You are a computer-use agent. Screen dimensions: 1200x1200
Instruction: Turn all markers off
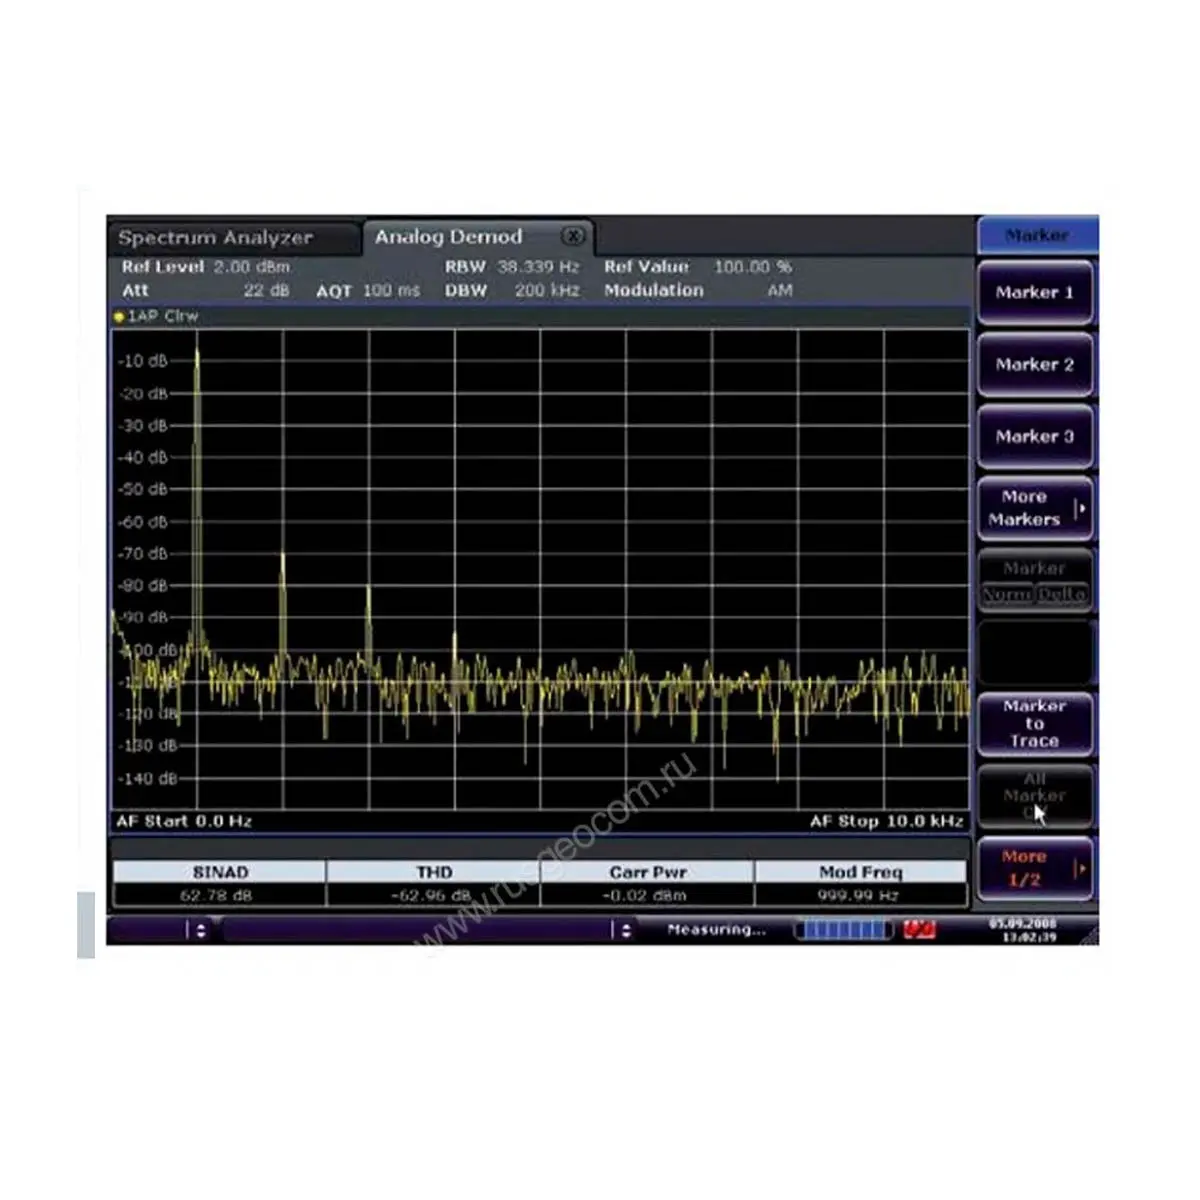[x=1034, y=796]
